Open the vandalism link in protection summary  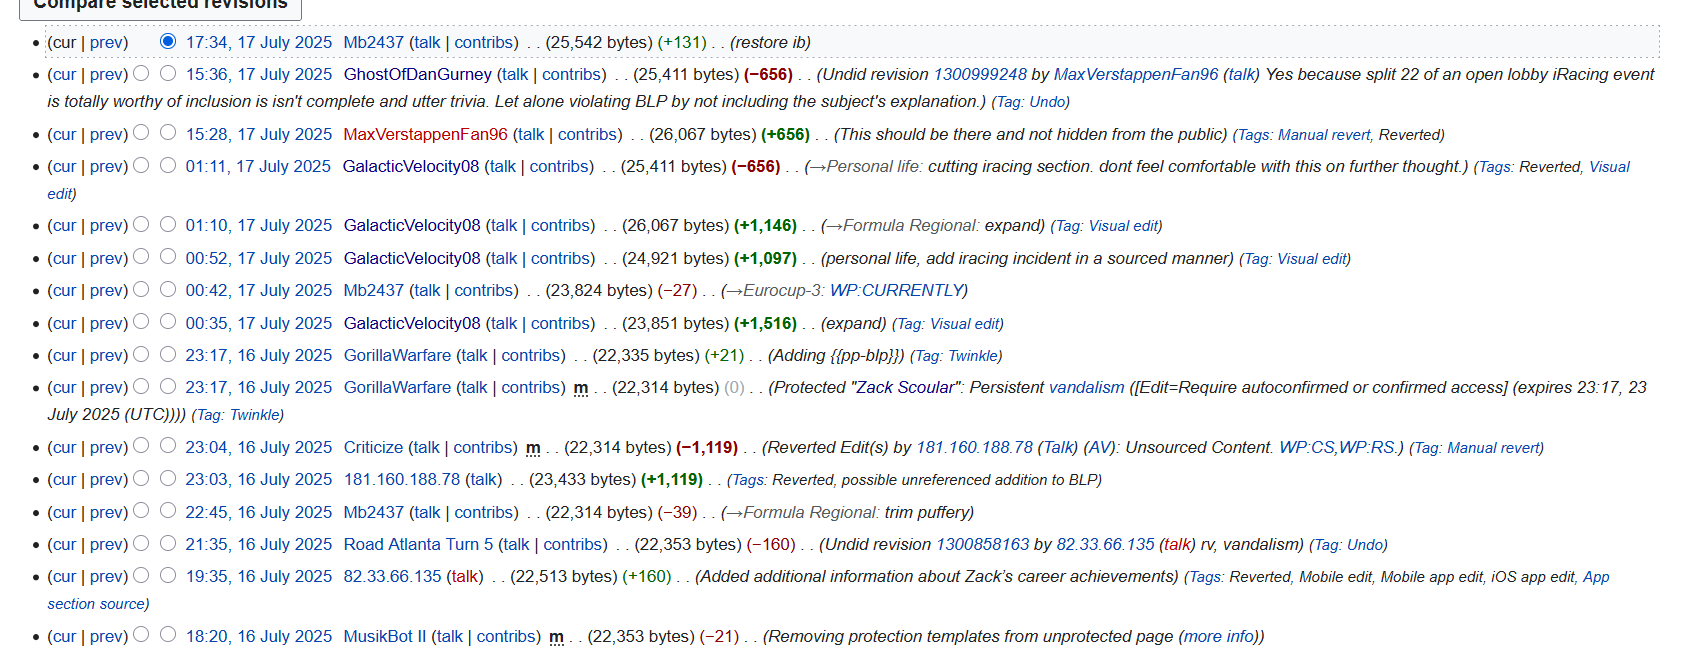click(1086, 387)
